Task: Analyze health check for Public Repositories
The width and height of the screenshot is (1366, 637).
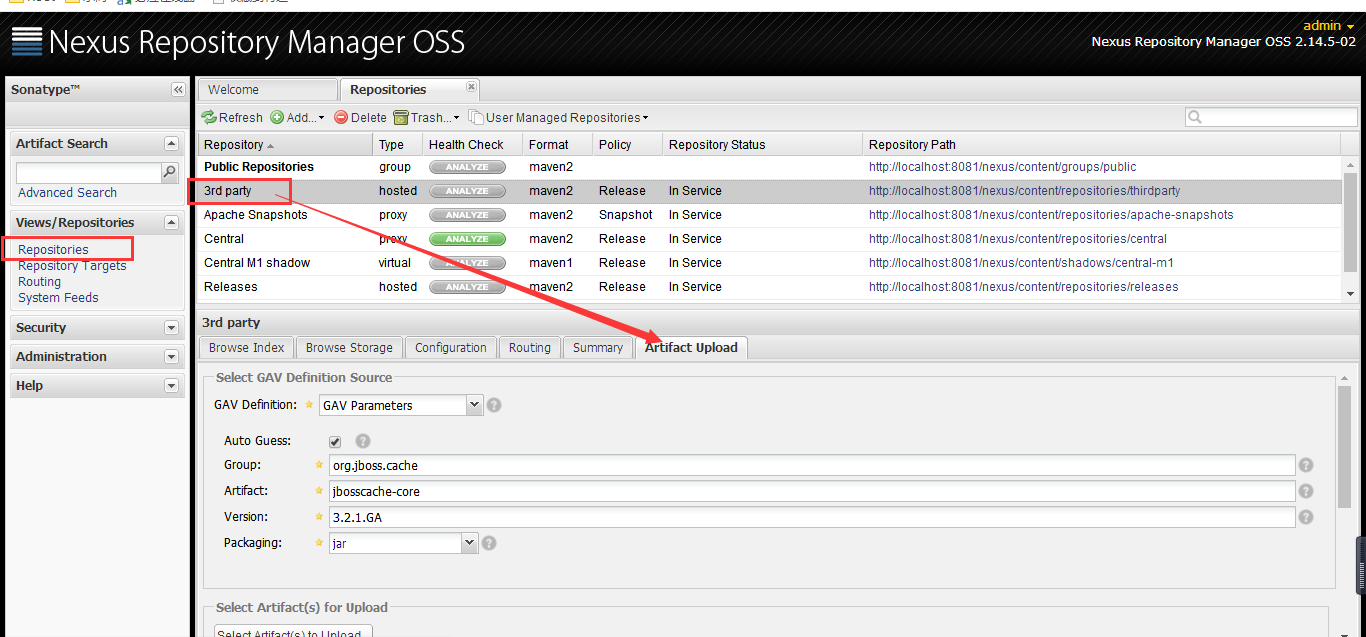Action: coord(467,167)
